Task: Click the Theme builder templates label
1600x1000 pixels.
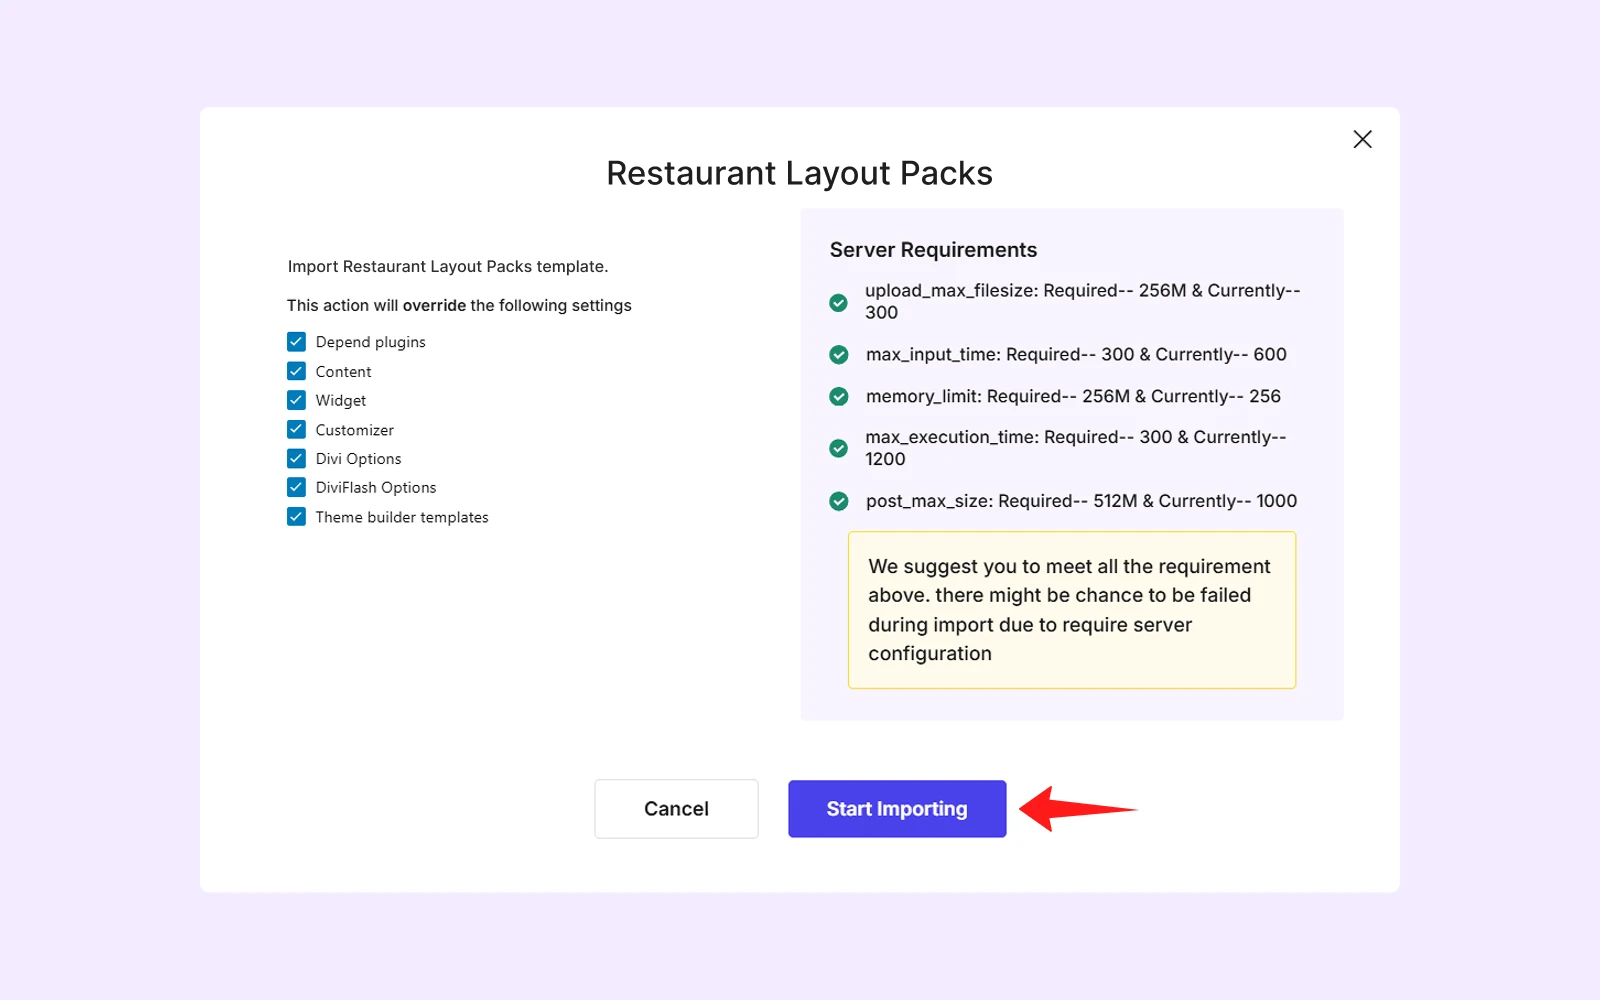Action: coord(402,517)
